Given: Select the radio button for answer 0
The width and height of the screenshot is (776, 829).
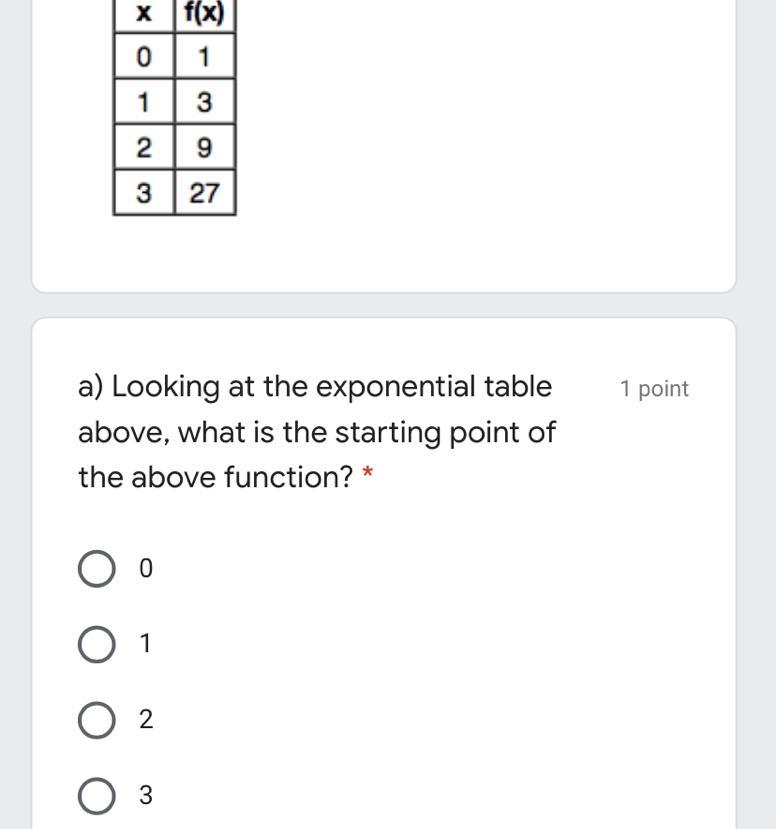Looking at the screenshot, I should (96, 569).
